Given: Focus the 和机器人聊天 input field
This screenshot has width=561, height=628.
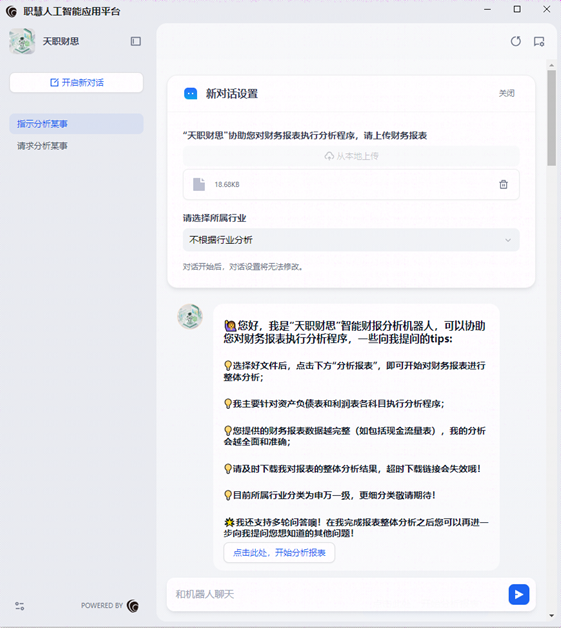Looking at the screenshot, I should (x=336, y=594).
